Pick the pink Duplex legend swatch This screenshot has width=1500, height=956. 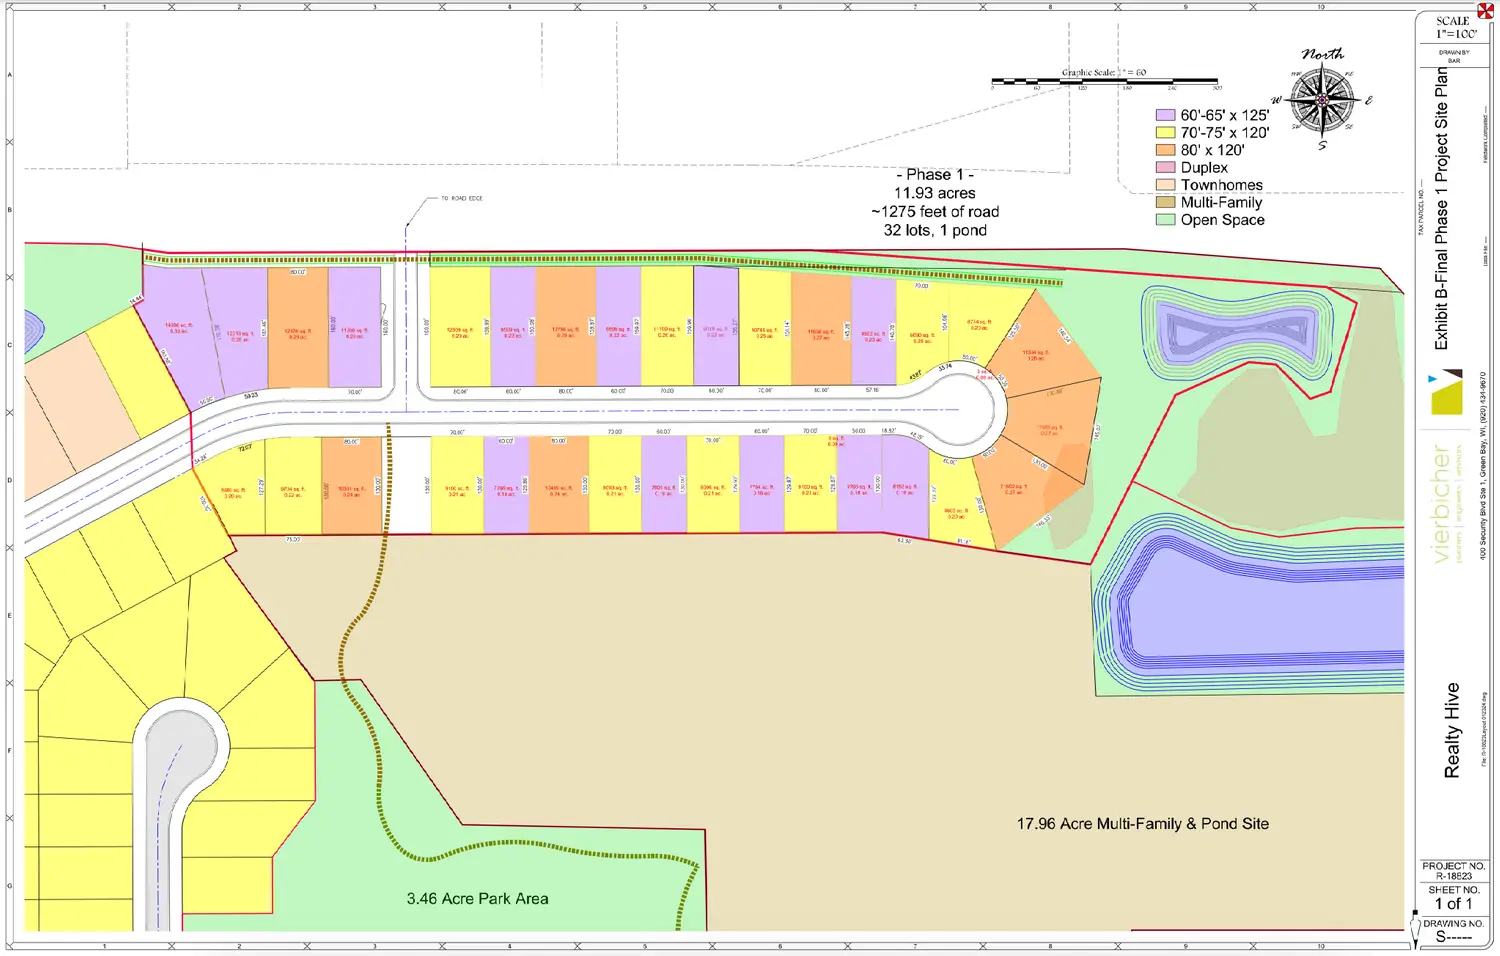click(x=1165, y=168)
